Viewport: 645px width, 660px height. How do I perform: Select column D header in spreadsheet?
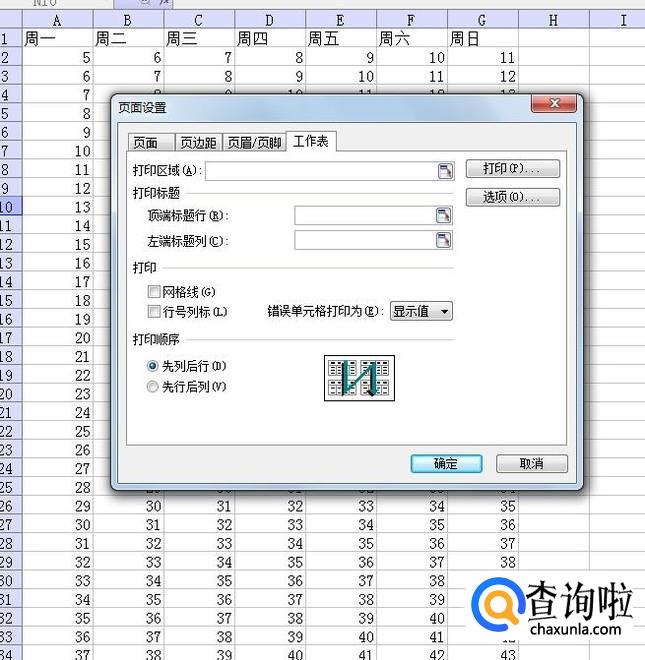tap(269, 20)
